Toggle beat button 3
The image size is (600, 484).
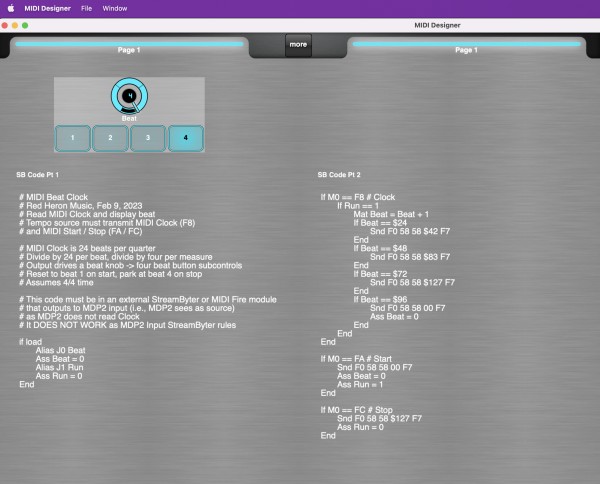coord(148,138)
